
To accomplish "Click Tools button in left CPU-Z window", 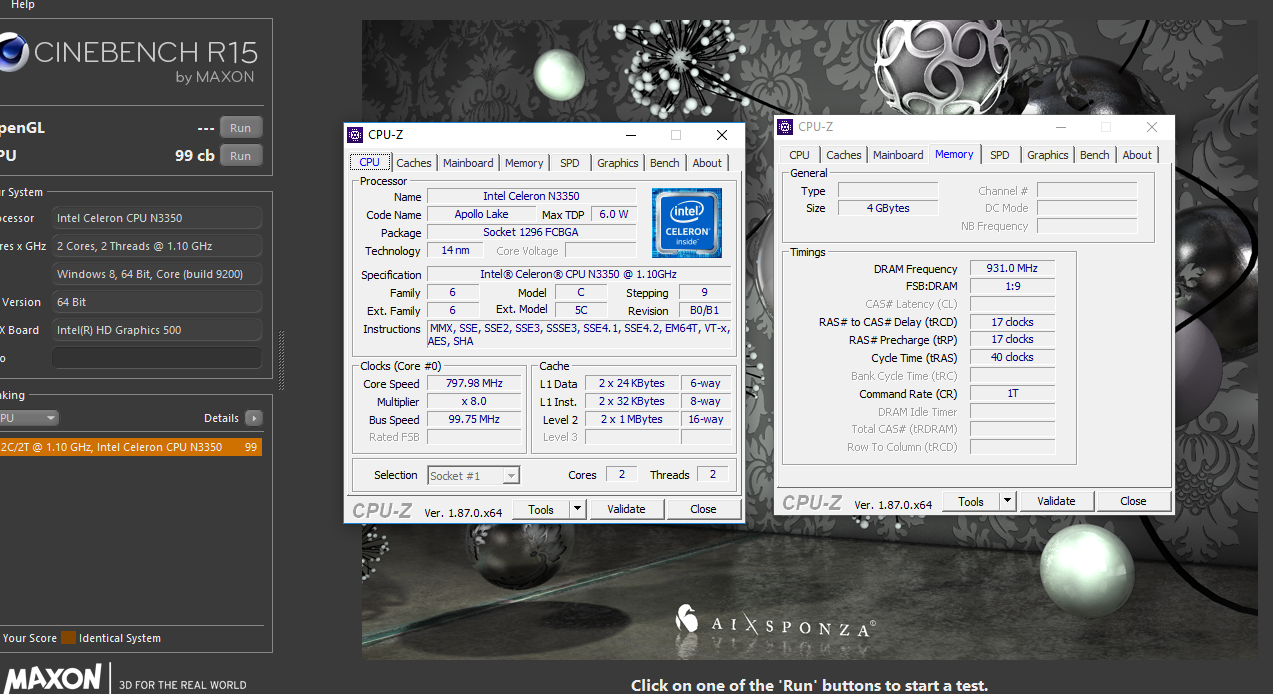I will tap(541, 509).
